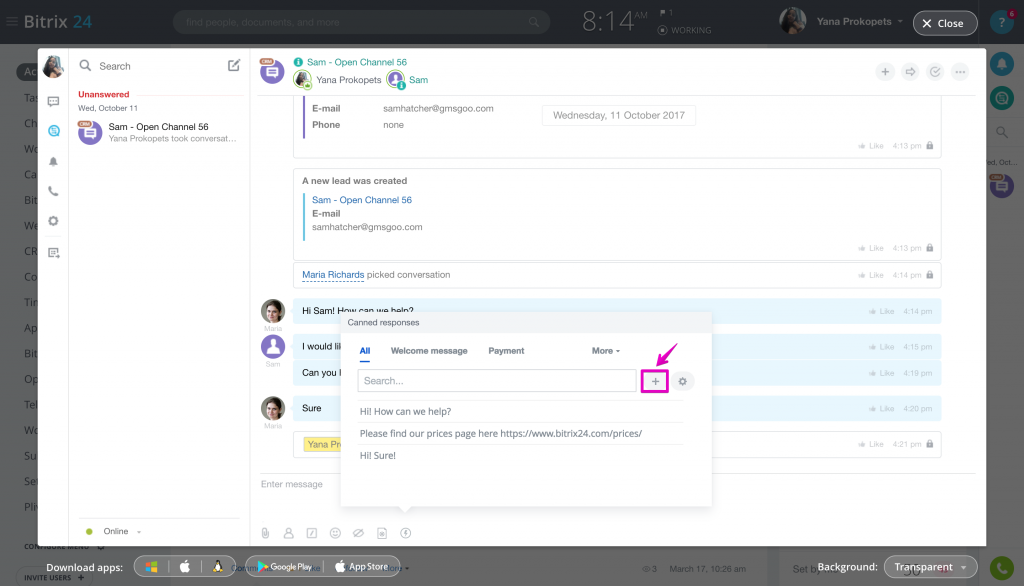Viewport: 1024px width, 586px height.
Task: Open the Transparent background dropdown
Action: [931, 567]
